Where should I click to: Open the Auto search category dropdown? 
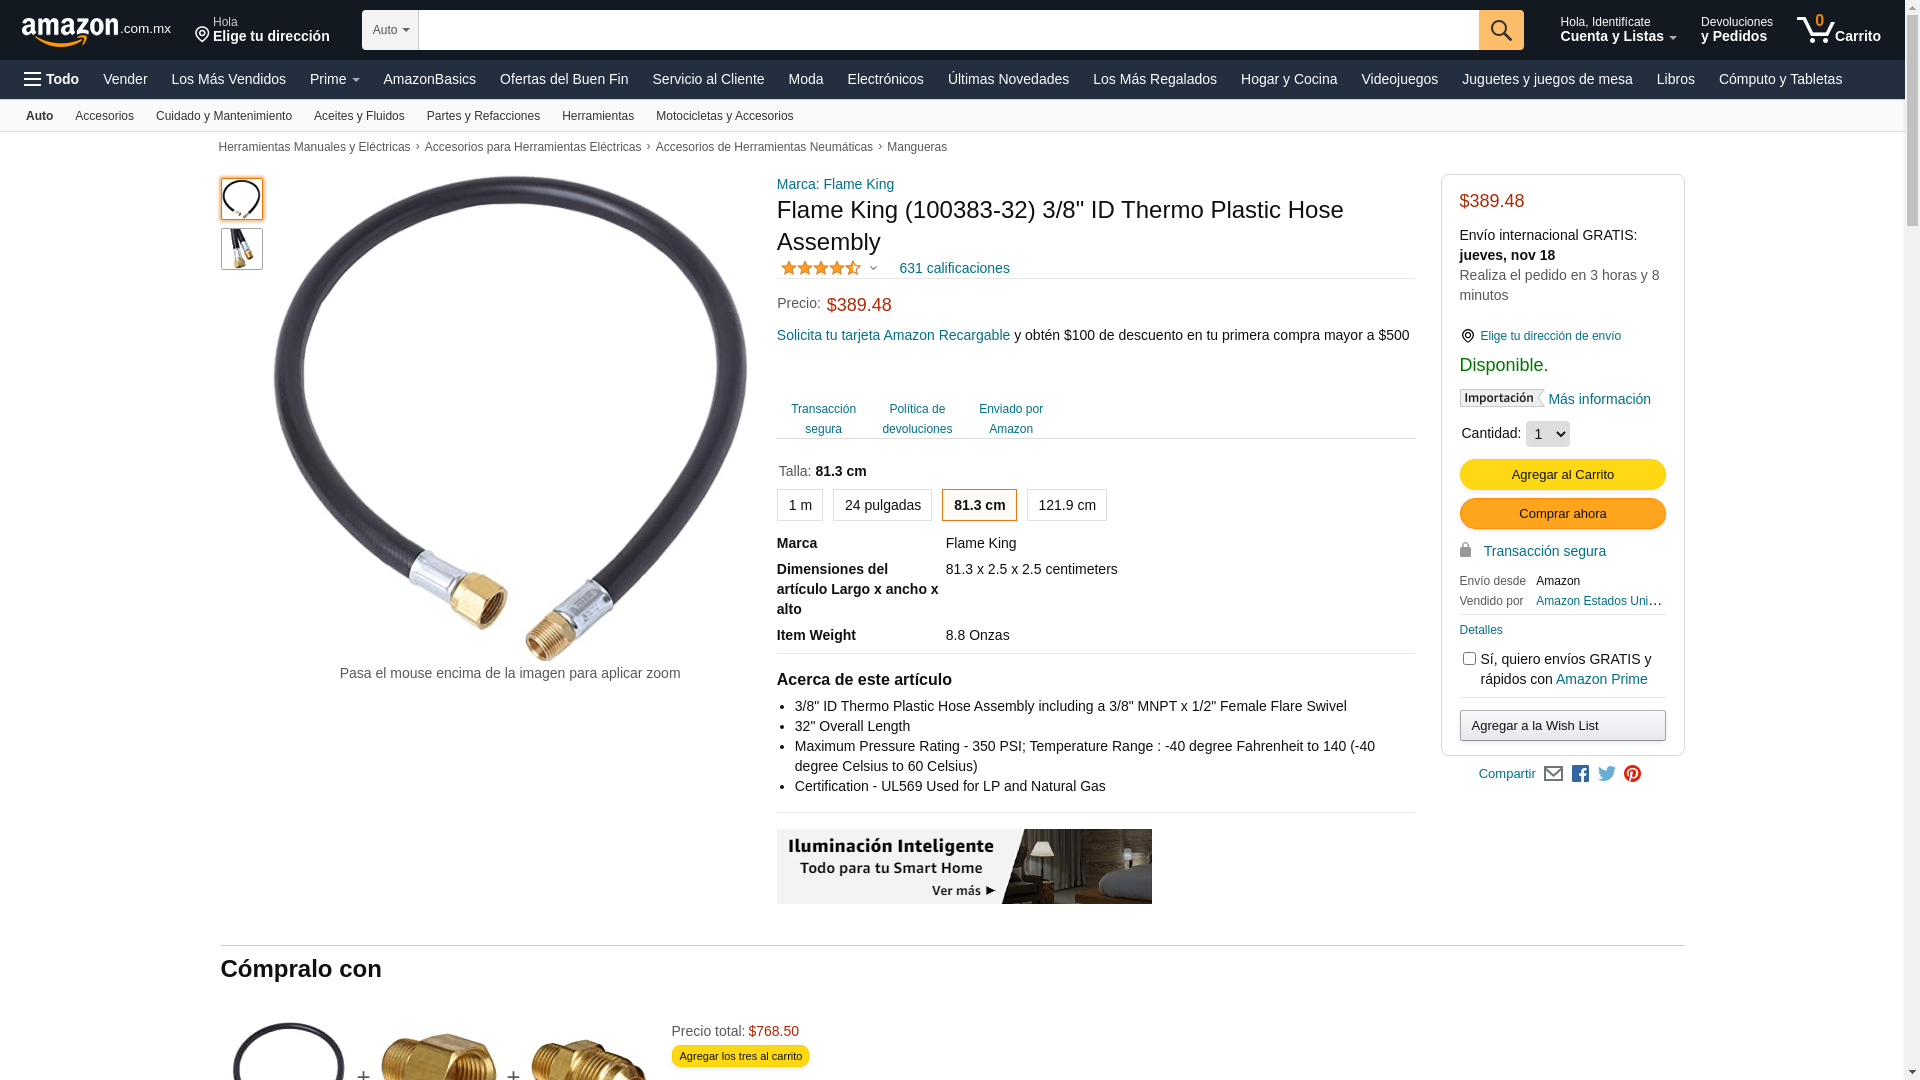(390, 30)
